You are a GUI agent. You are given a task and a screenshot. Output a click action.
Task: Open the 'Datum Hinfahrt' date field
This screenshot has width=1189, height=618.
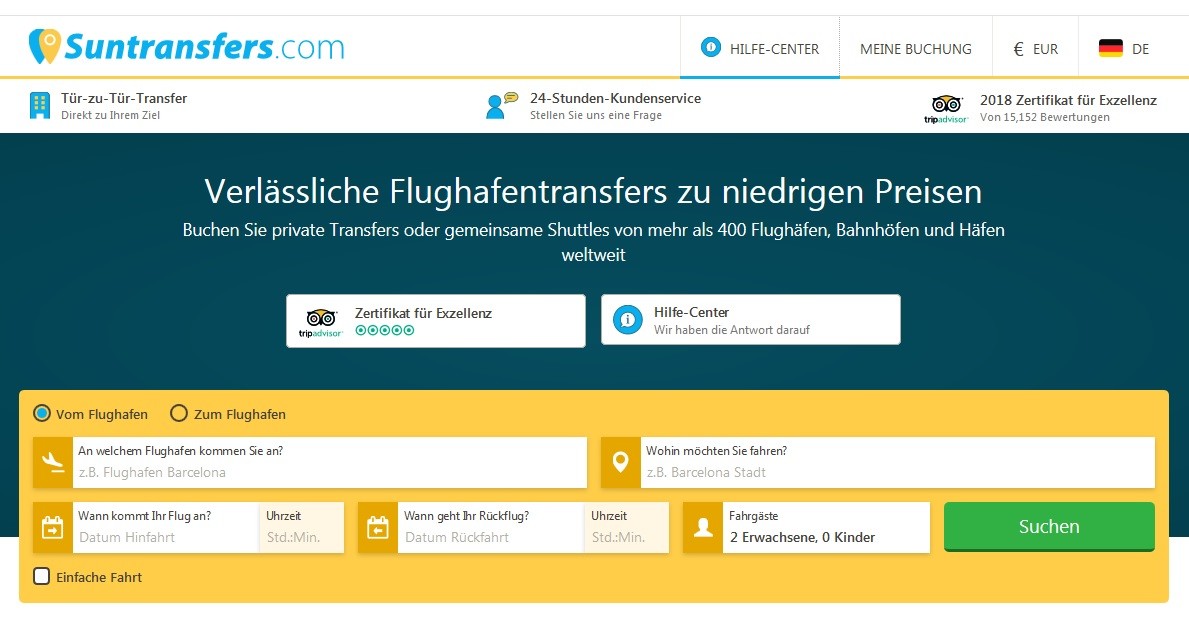(x=165, y=527)
